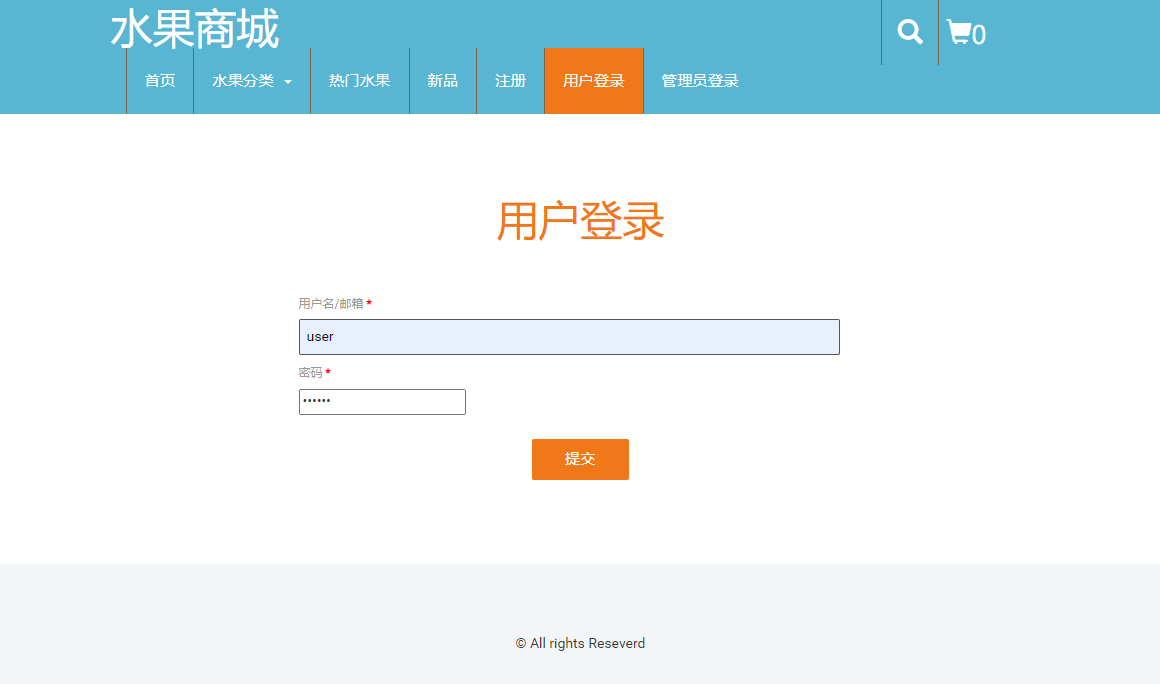Click the 用户登录 page heading
The height and width of the screenshot is (684, 1160).
(580, 222)
